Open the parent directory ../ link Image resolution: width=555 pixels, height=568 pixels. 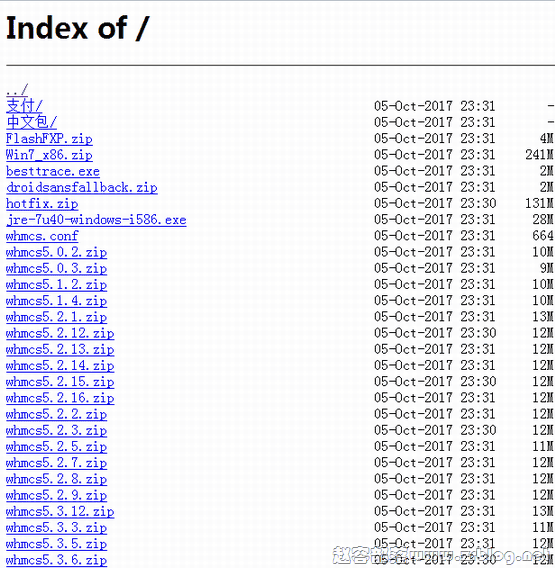pyautogui.click(x=17, y=89)
